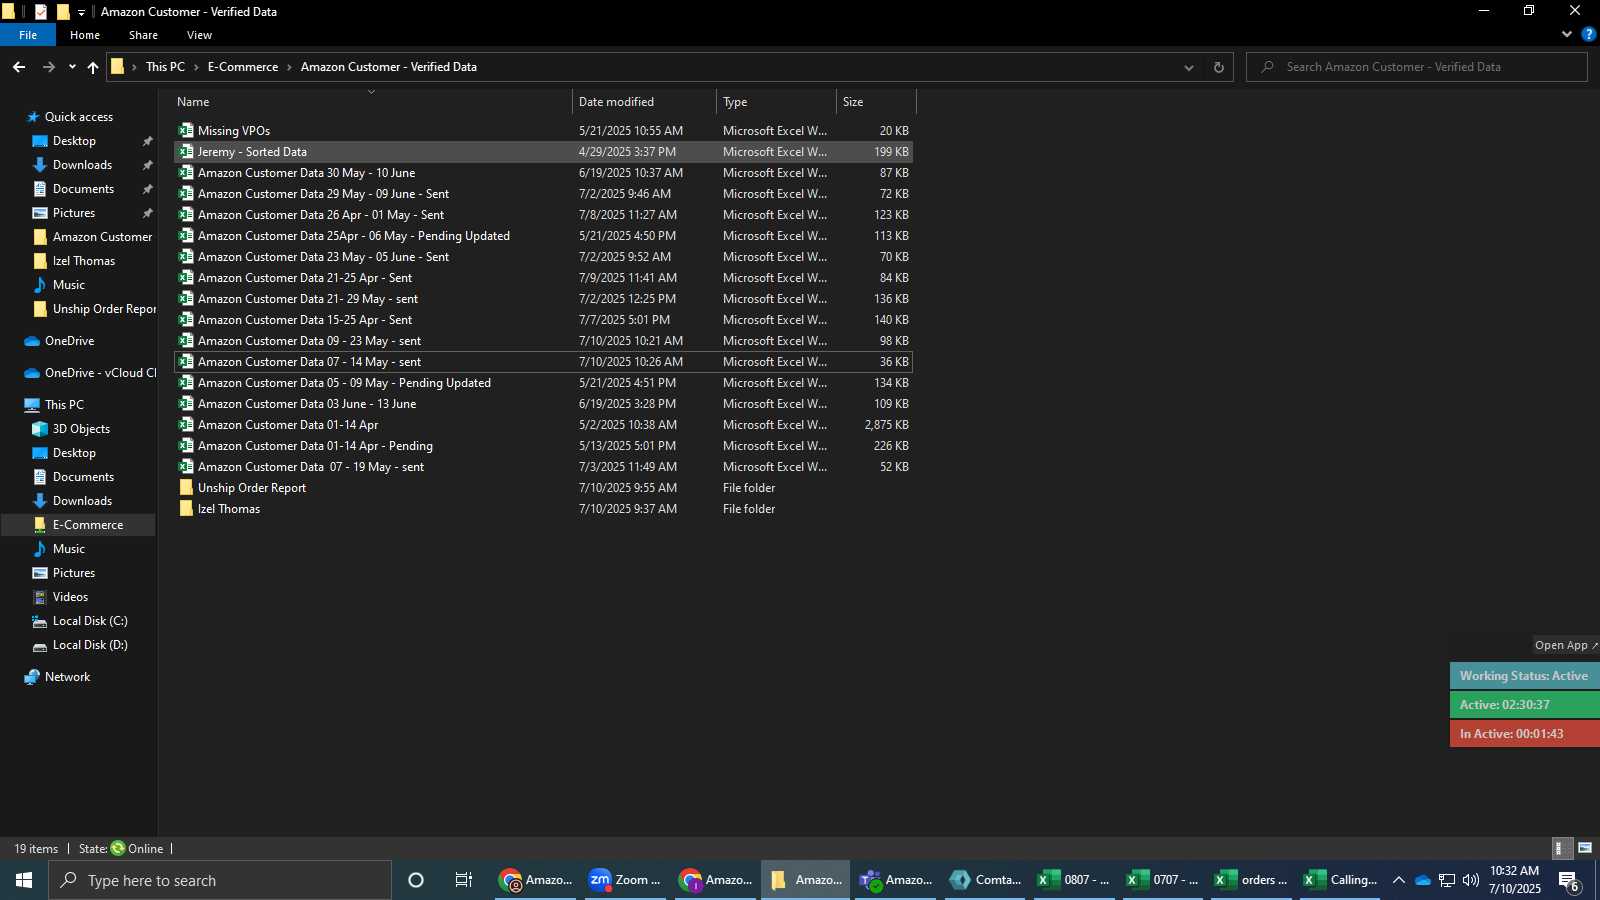Open the Share ribbon tab

click(143, 35)
